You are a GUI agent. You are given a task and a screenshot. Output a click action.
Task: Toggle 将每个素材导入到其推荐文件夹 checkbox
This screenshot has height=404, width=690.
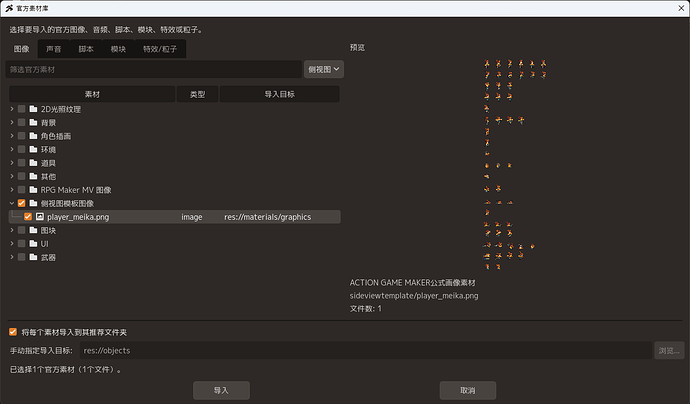pos(13,332)
